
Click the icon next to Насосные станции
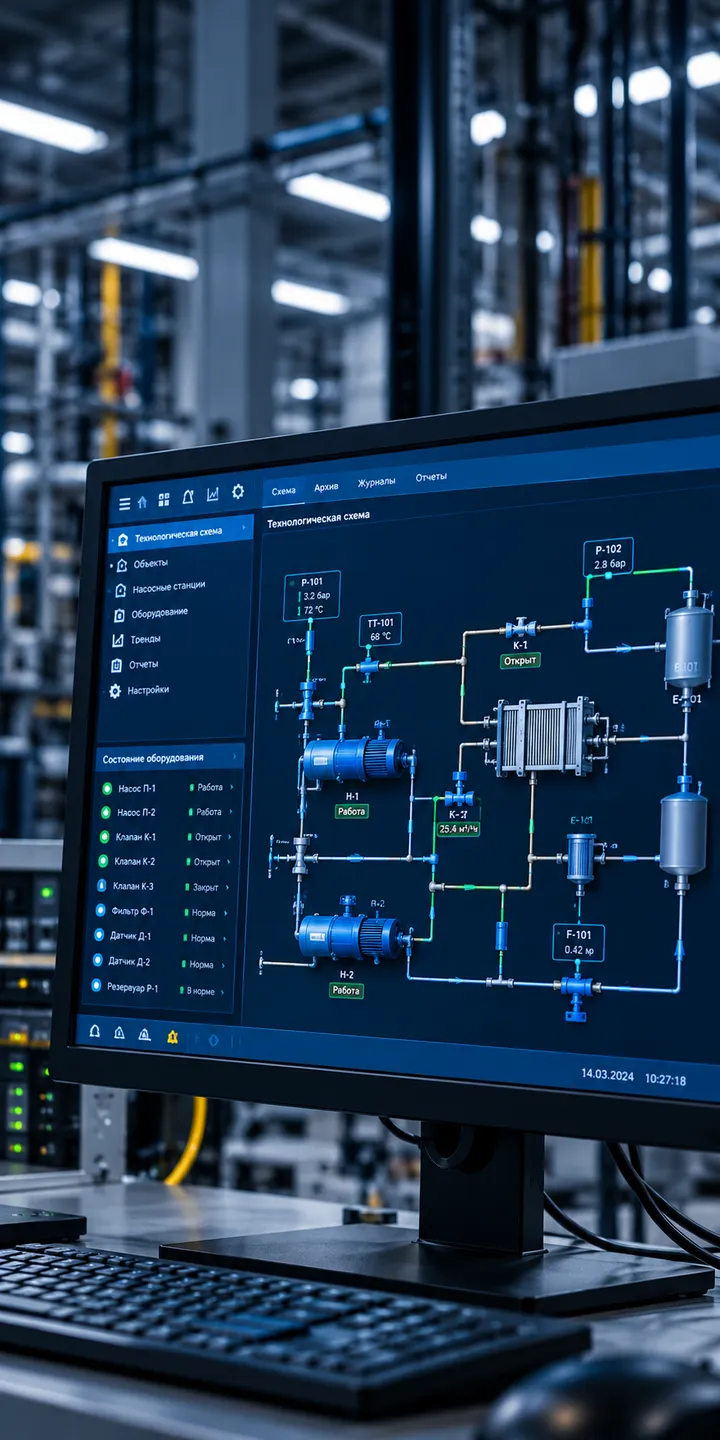tap(121, 590)
